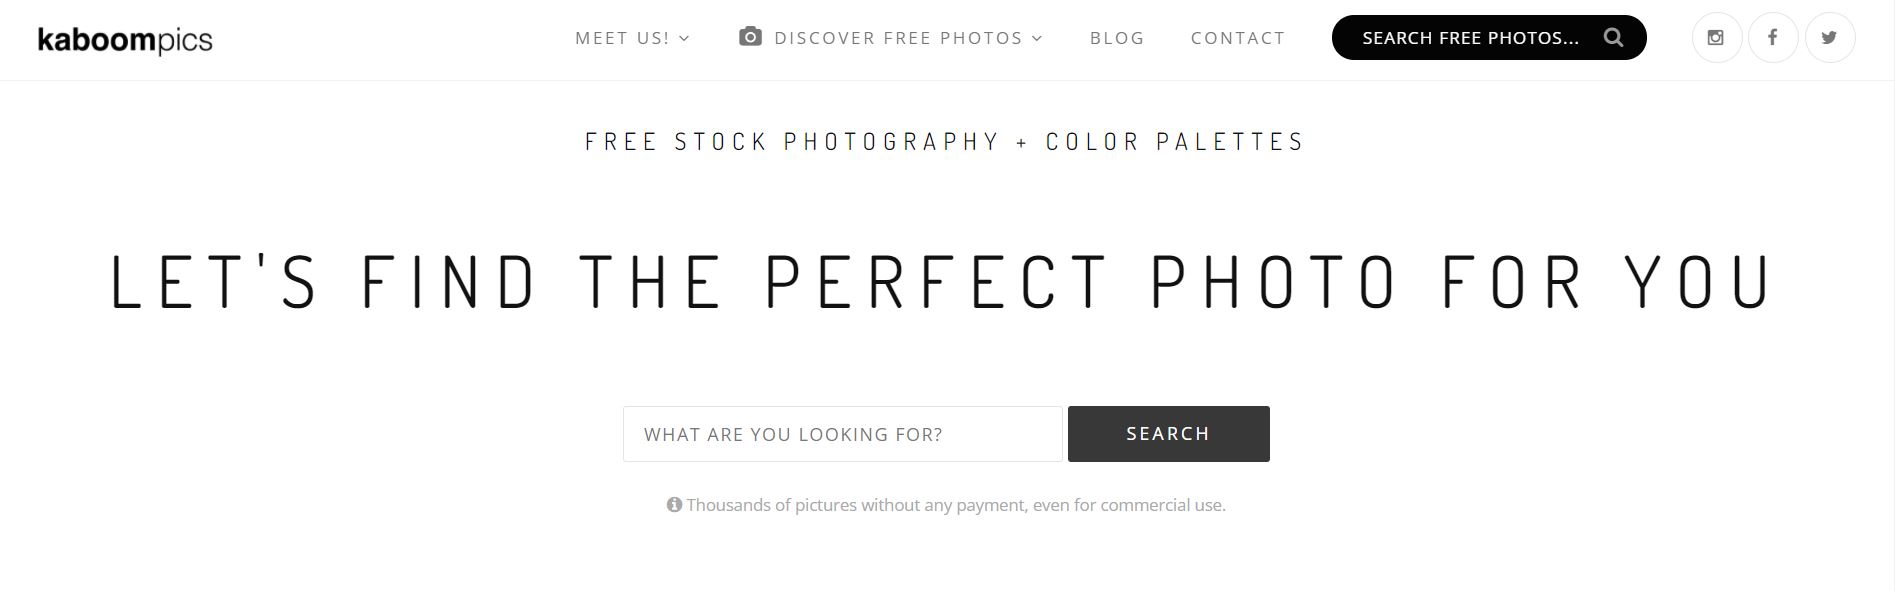The height and width of the screenshot is (591, 1895).
Task: Open the Facebook social icon
Action: (1772, 38)
